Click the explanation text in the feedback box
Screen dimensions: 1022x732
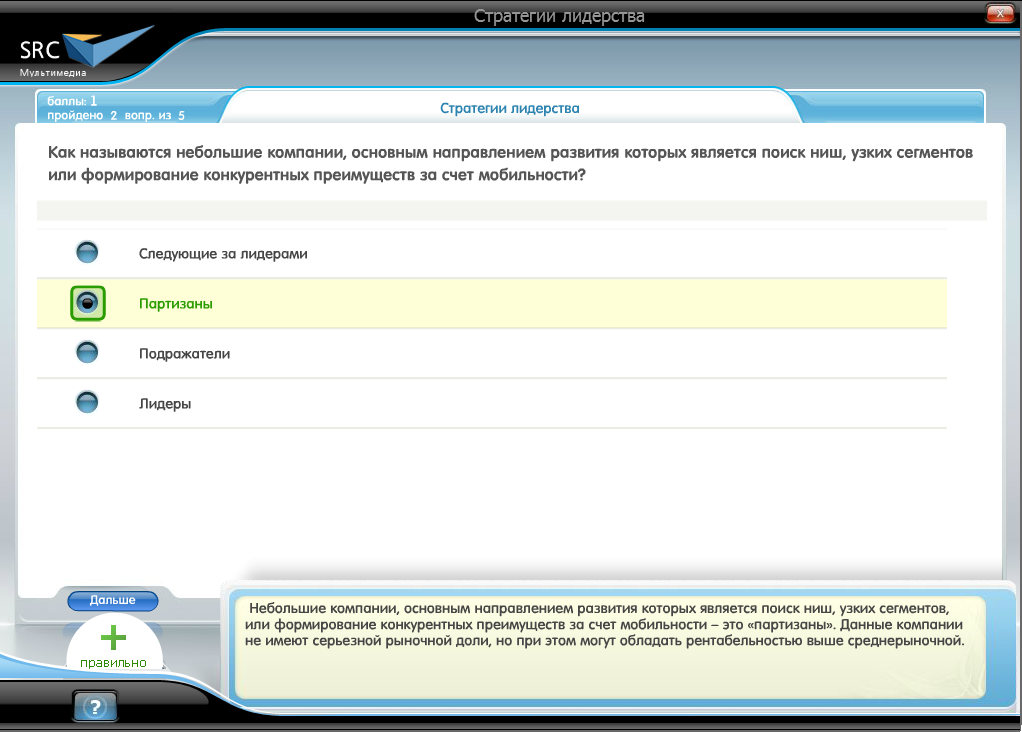pos(605,624)
